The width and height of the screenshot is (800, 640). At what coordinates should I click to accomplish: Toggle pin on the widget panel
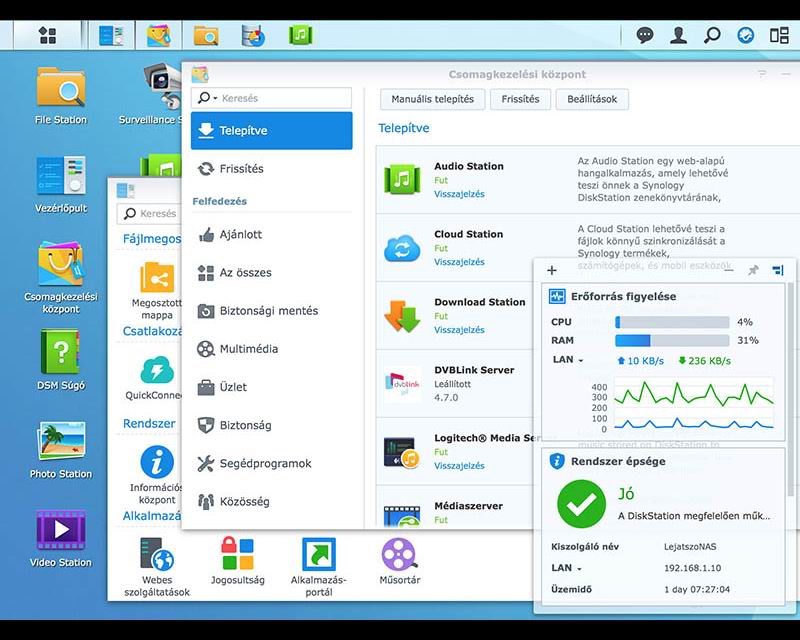[753, 270]
